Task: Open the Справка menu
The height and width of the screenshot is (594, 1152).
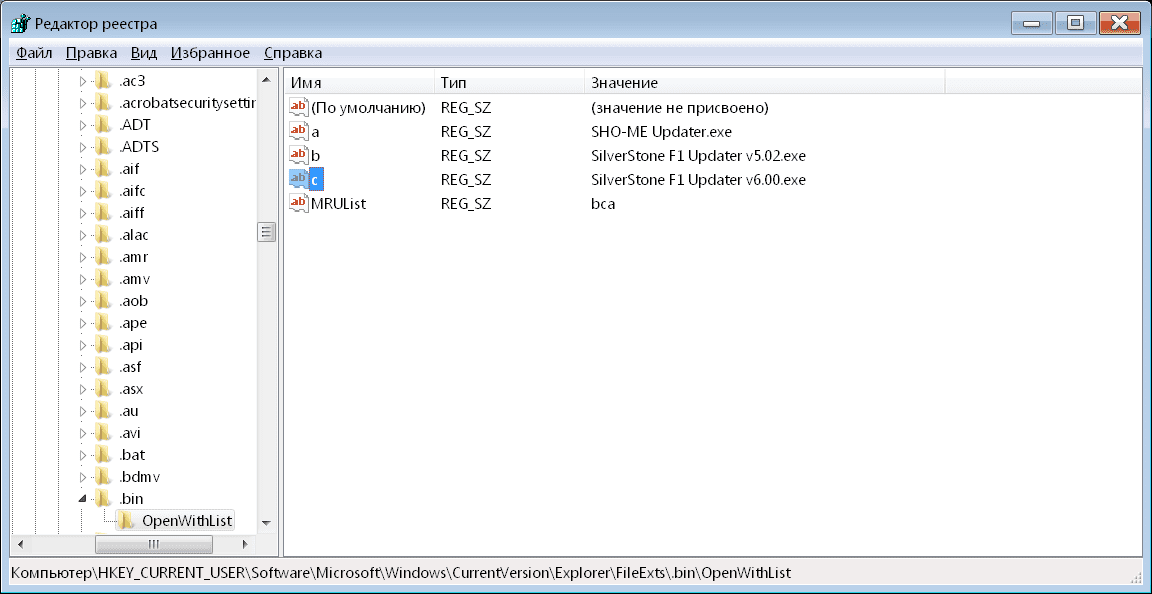Action: pos(293,53)
